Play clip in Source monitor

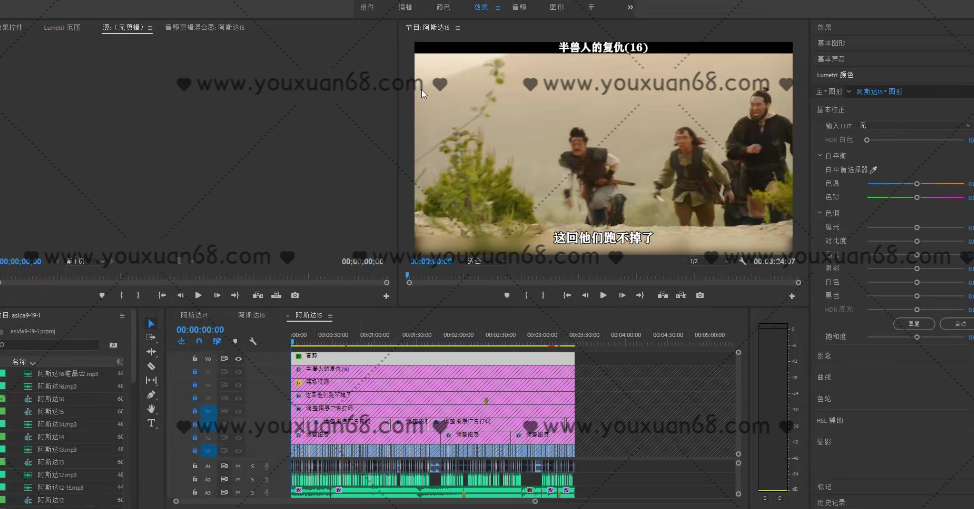pyautogui.click(x=198, y=296)
